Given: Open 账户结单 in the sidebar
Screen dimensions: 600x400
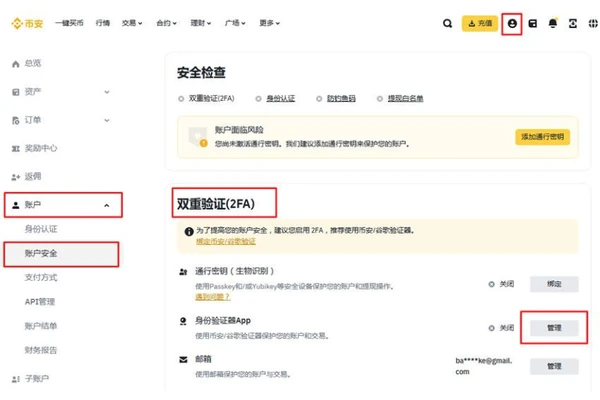Looking at the screenshot, I should click(41, 326).
